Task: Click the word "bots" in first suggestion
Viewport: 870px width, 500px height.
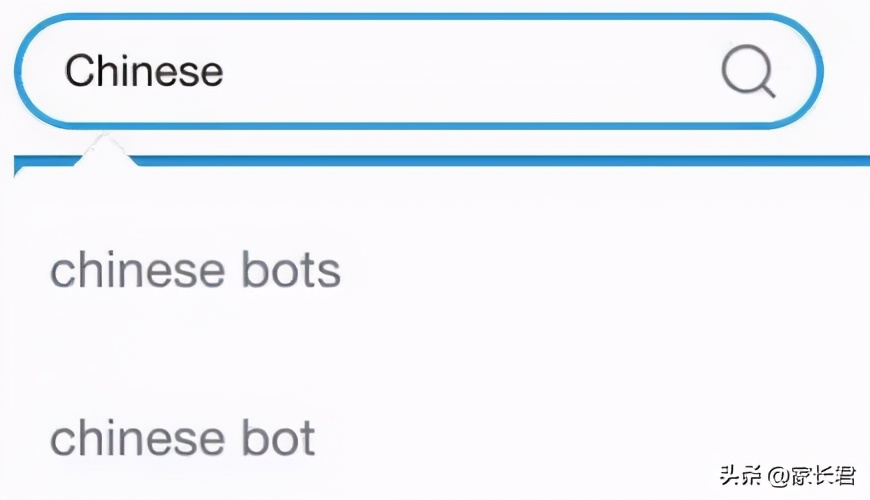Action: pos(291,270)
